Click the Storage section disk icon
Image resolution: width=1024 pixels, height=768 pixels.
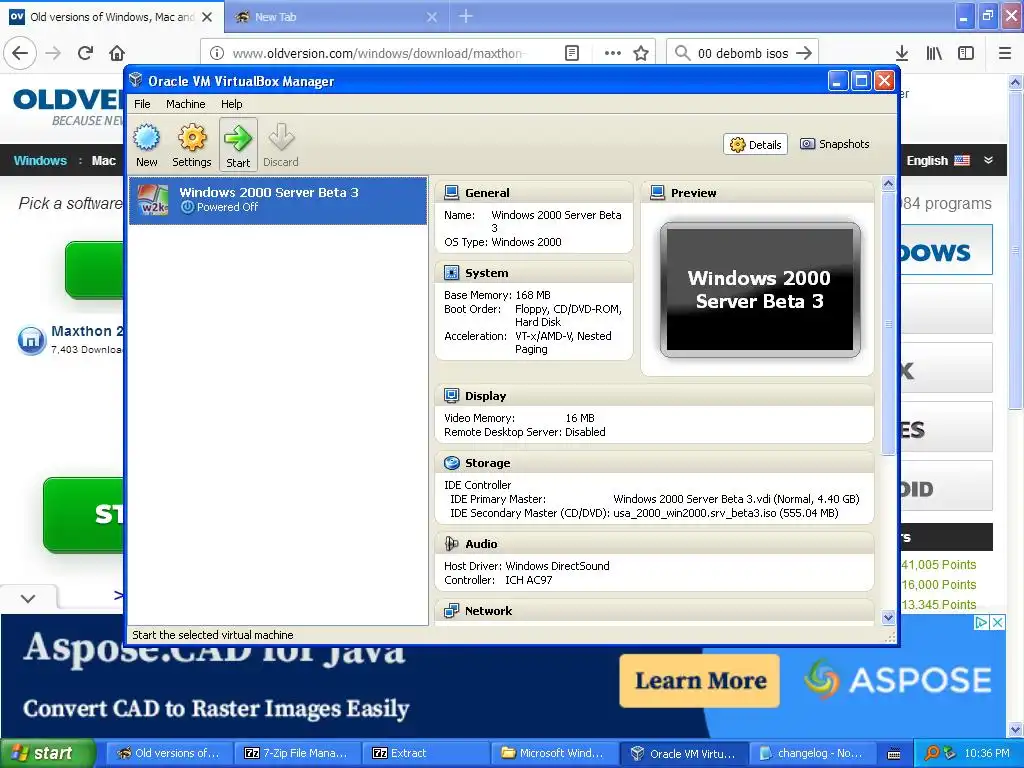pyautogui.click(x=451, y=463)
